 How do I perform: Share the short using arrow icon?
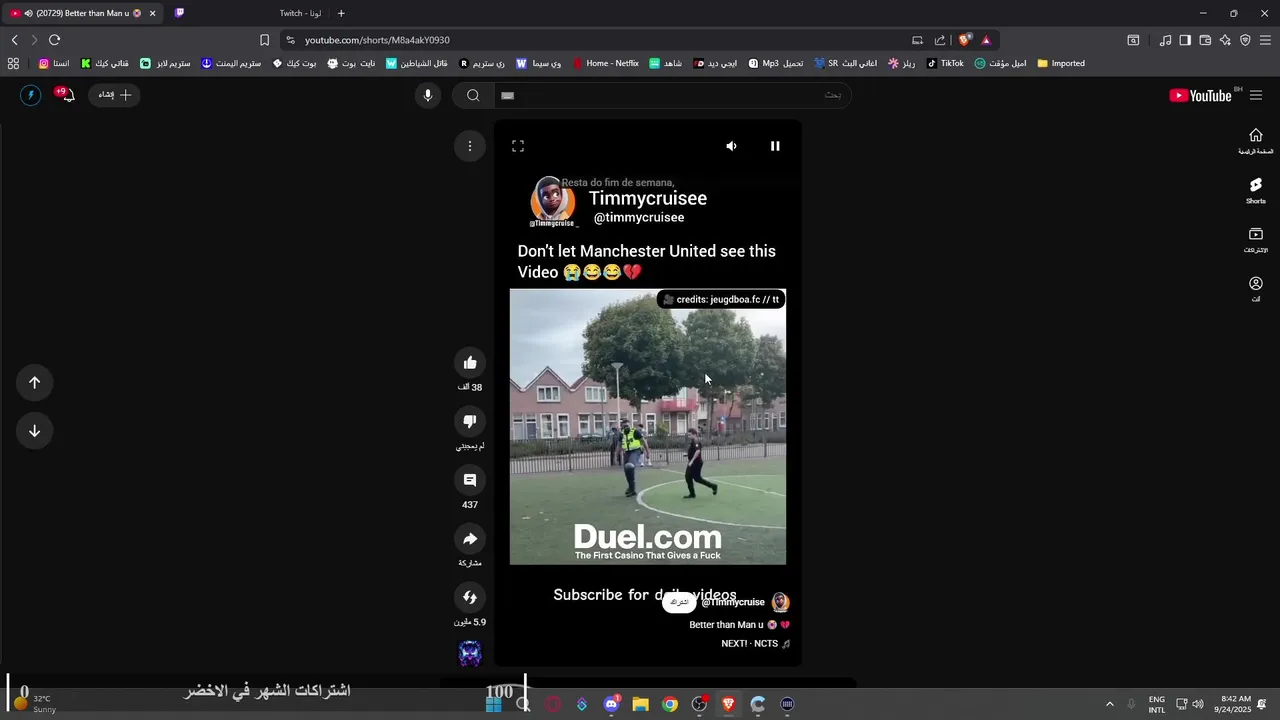click(470, 539)
